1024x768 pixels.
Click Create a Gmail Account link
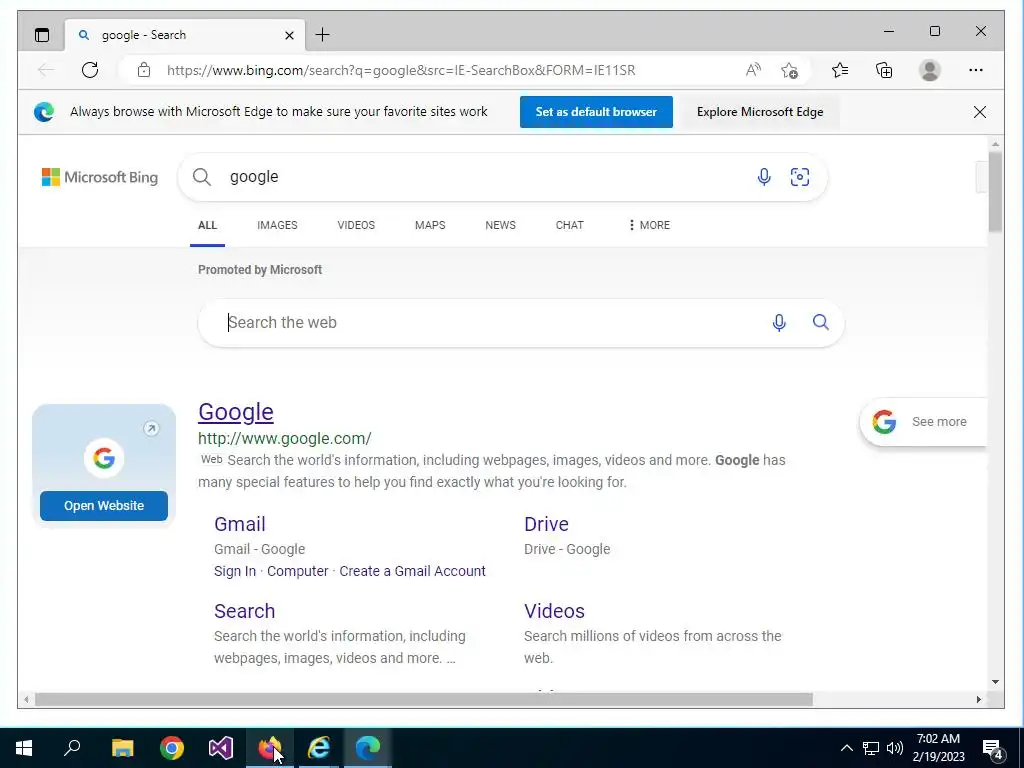413,571
